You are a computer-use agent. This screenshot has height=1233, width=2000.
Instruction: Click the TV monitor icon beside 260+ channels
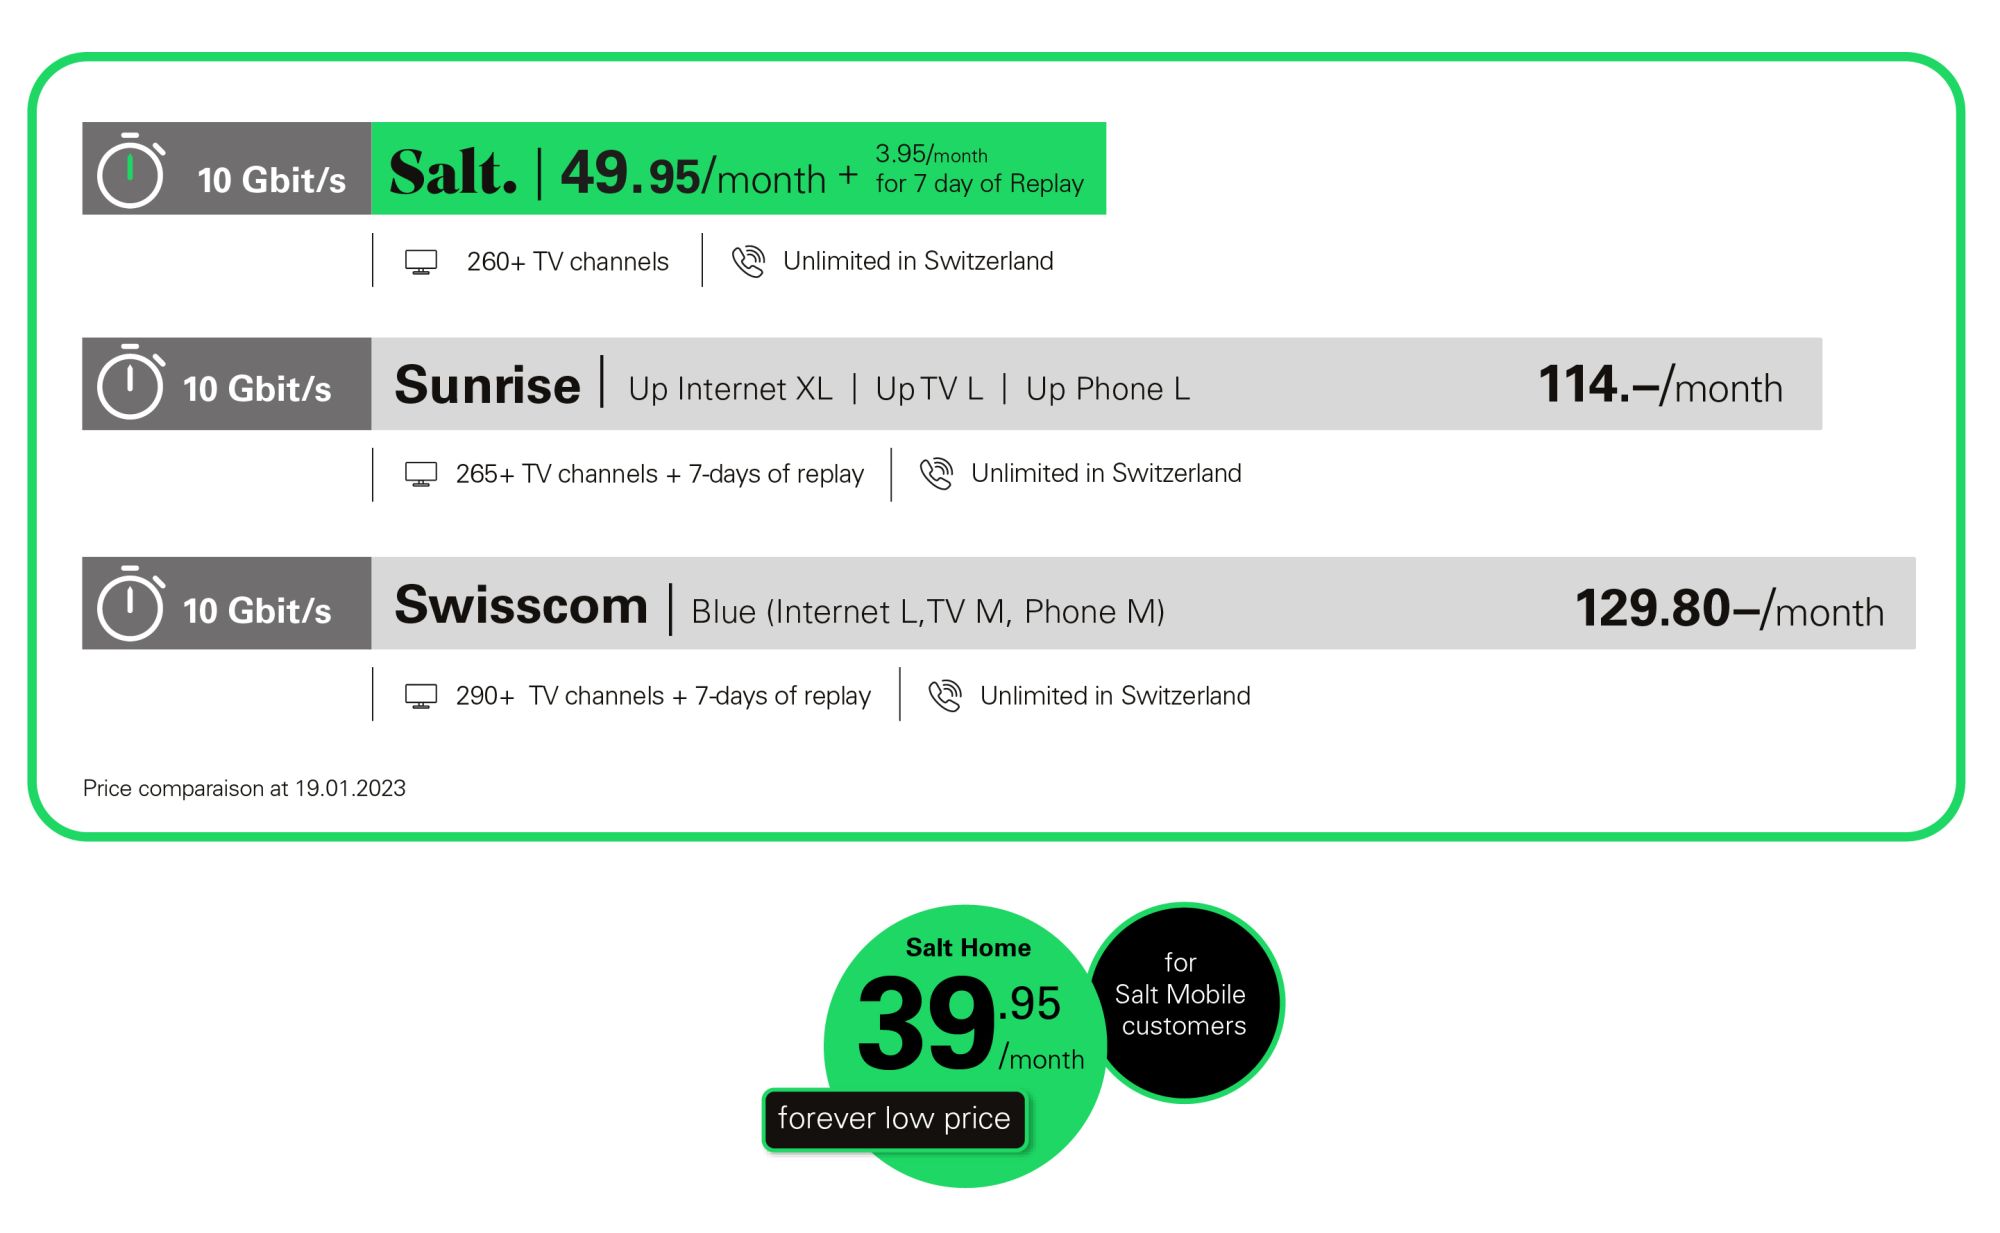[x=421, y=262]
